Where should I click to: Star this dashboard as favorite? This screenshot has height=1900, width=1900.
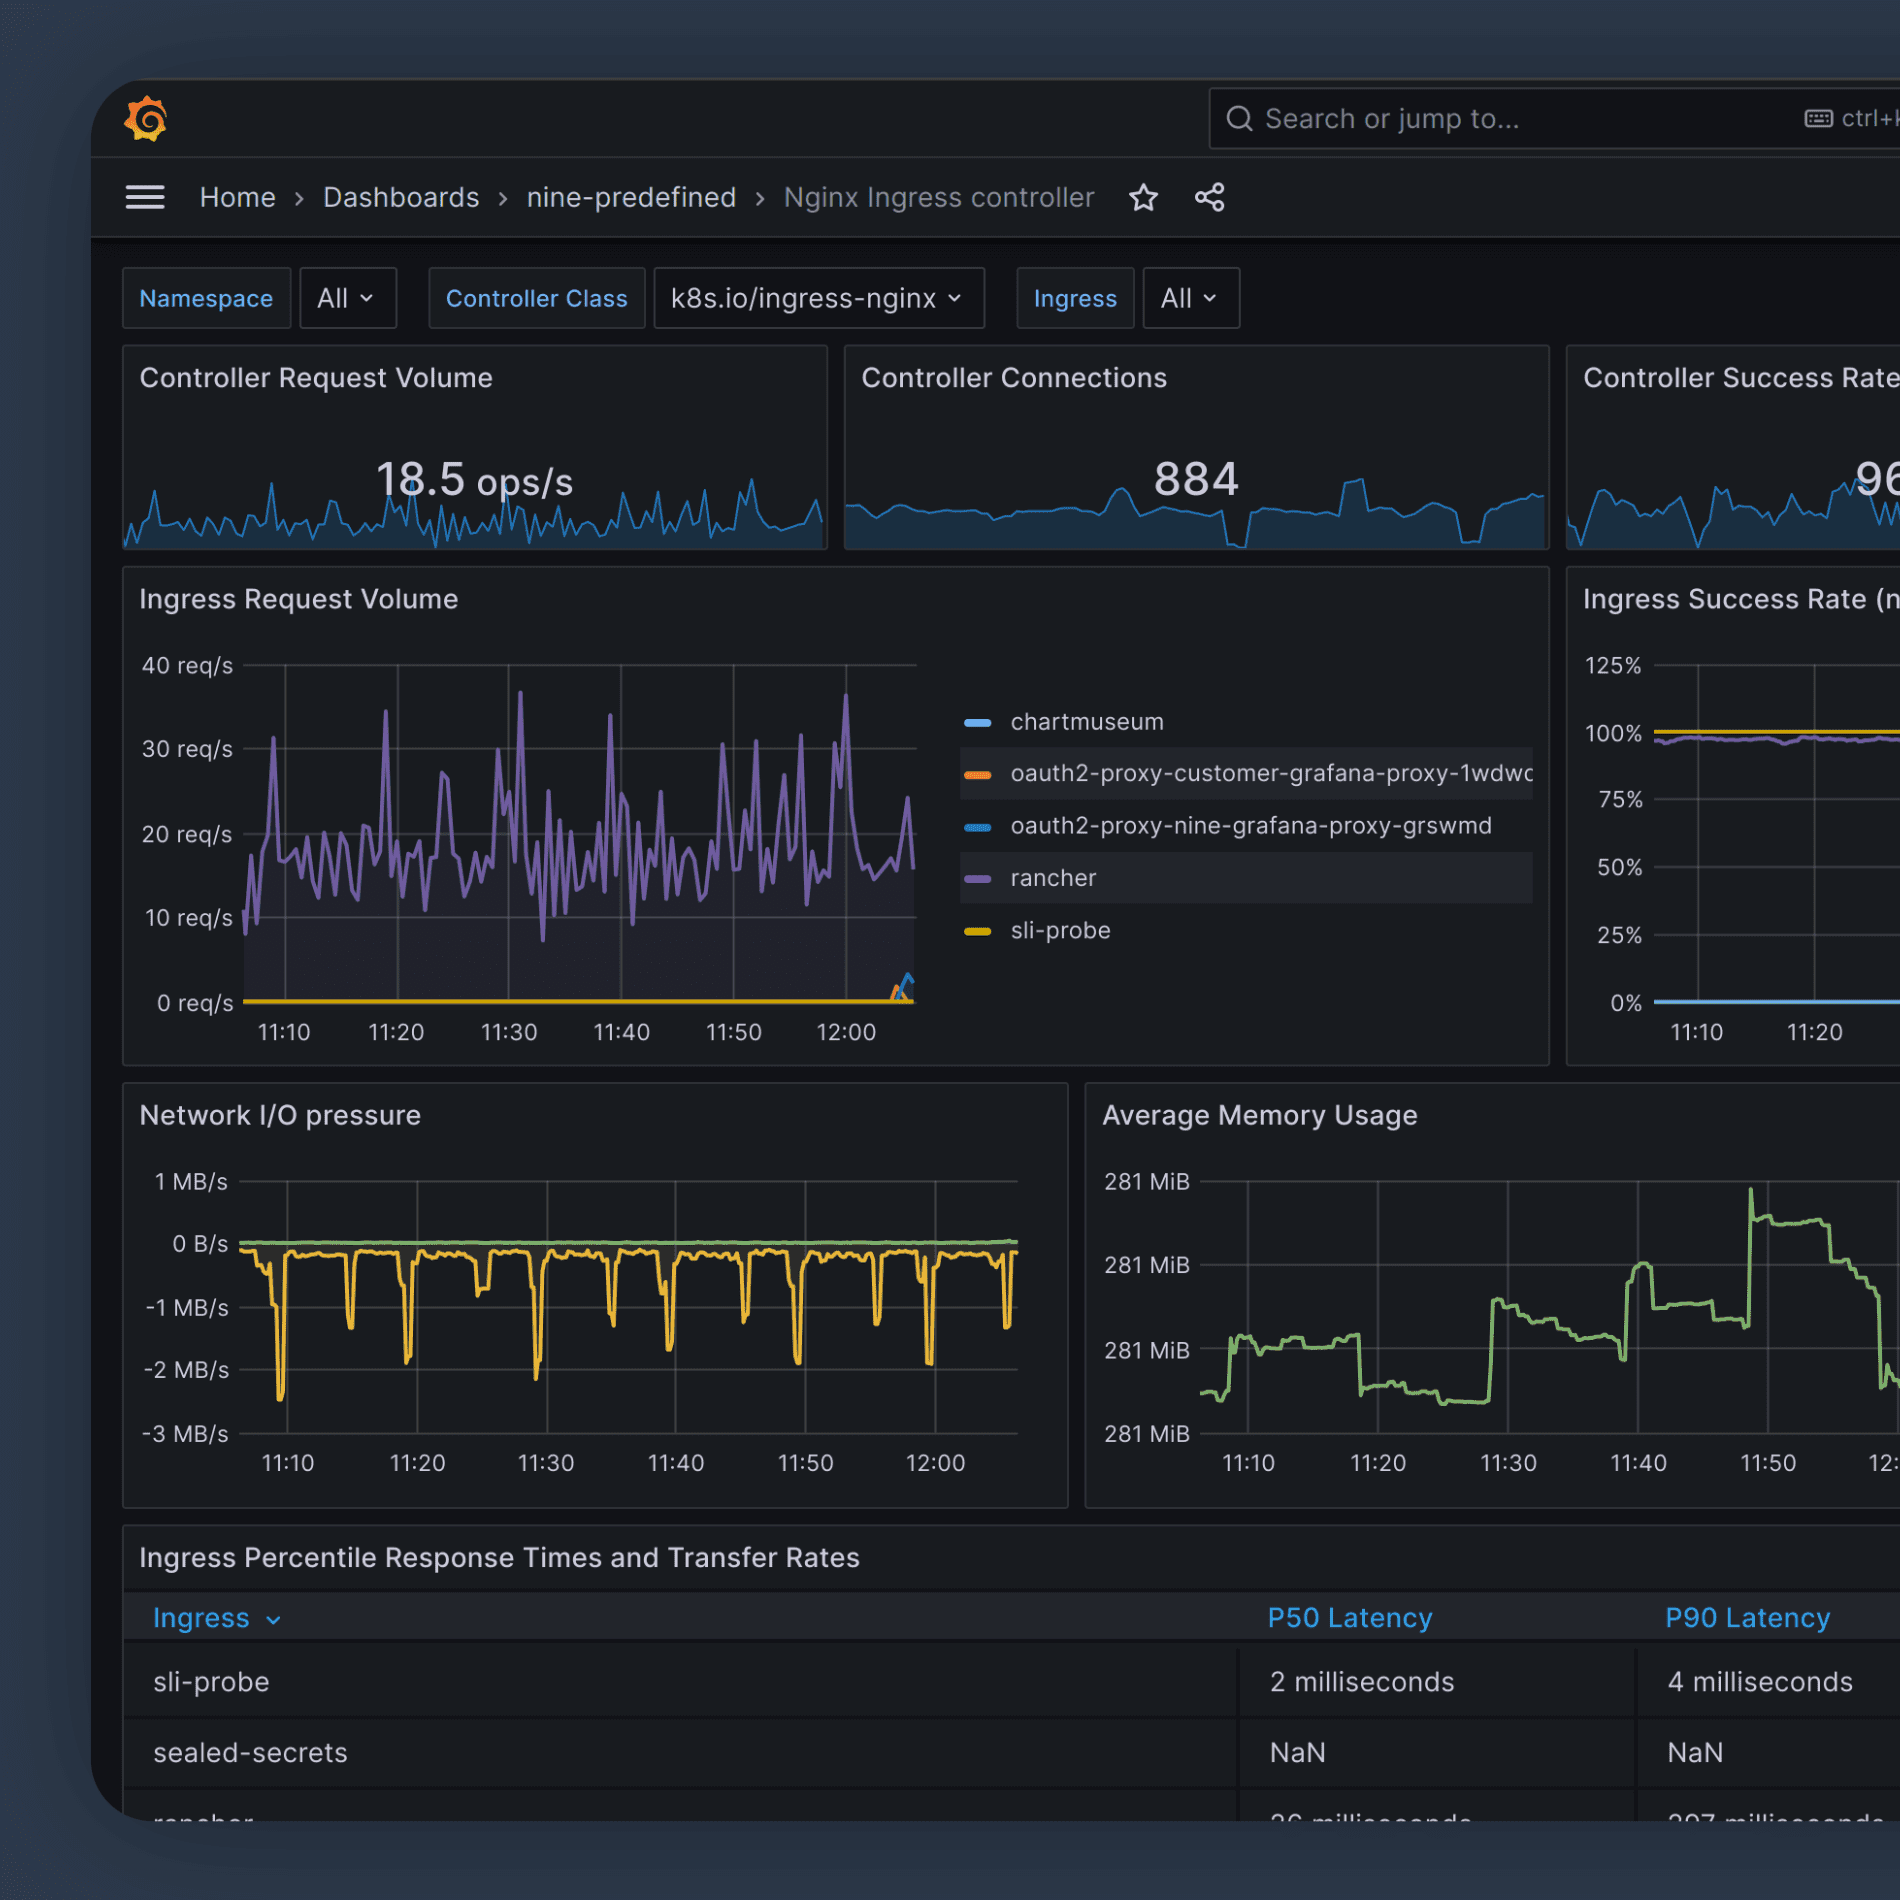[x=1143, y=198]
